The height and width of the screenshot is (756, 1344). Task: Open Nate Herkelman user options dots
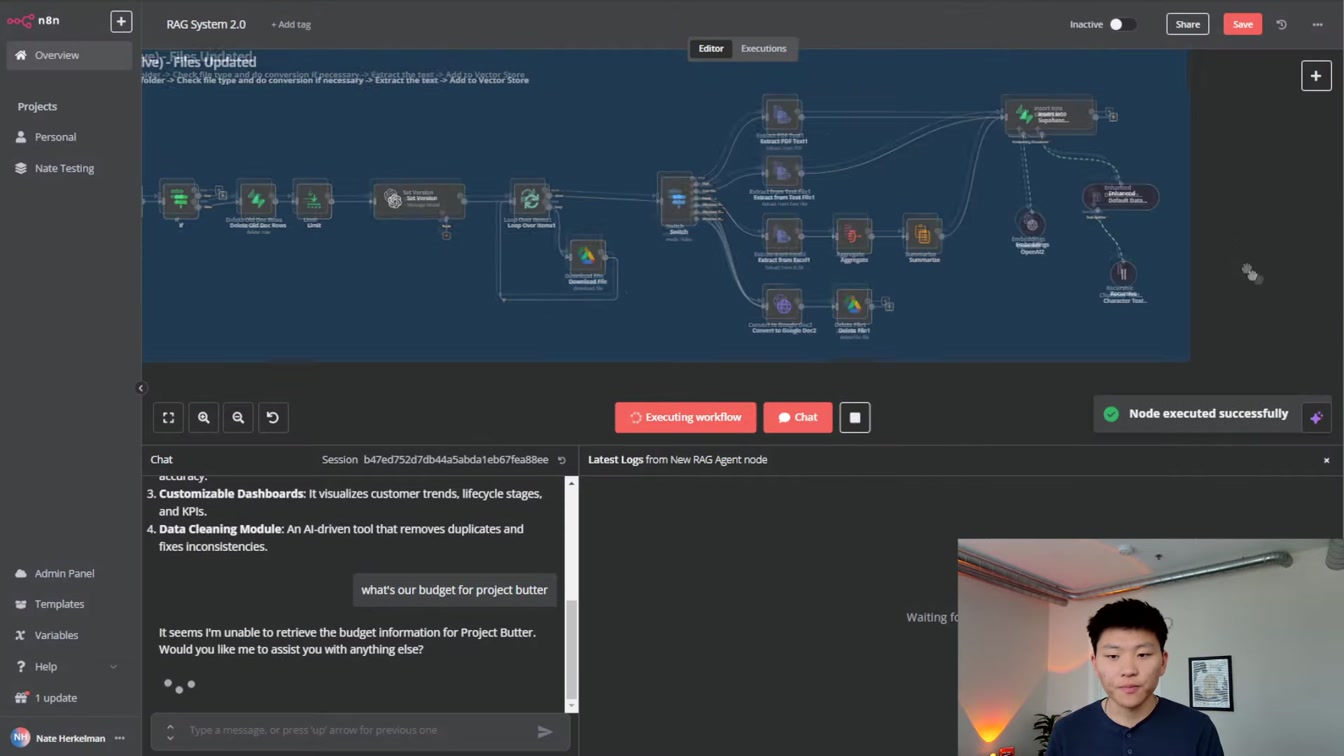(120, 738)
